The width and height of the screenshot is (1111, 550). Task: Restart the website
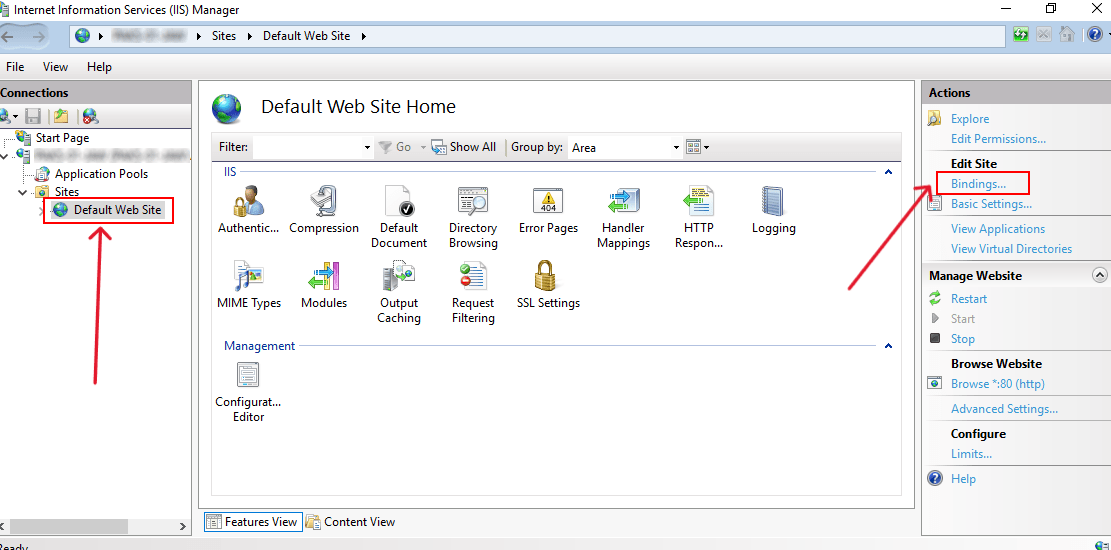point(969,299)
